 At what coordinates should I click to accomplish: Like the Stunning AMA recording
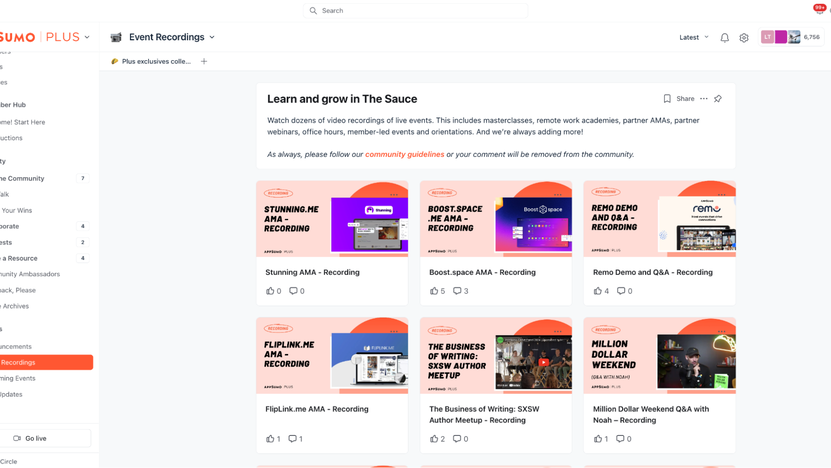click(x=270, y=291)
